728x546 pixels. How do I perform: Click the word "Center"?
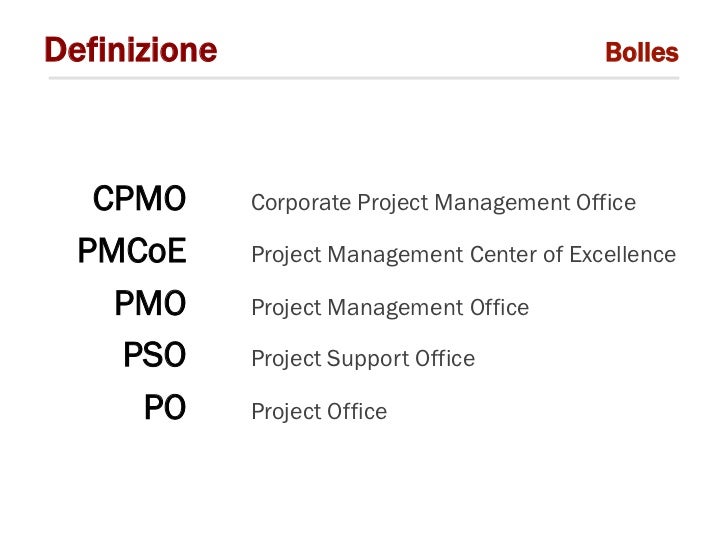[503, 254]
